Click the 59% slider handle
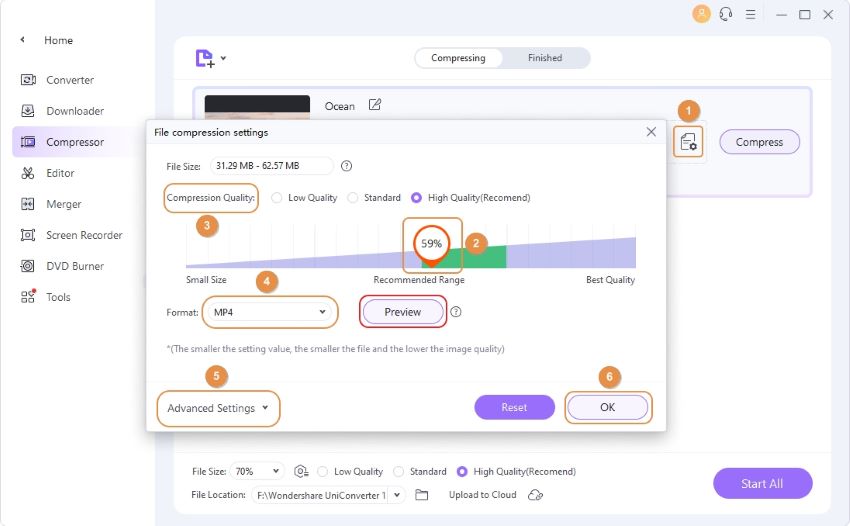 (x=432, y=245)
